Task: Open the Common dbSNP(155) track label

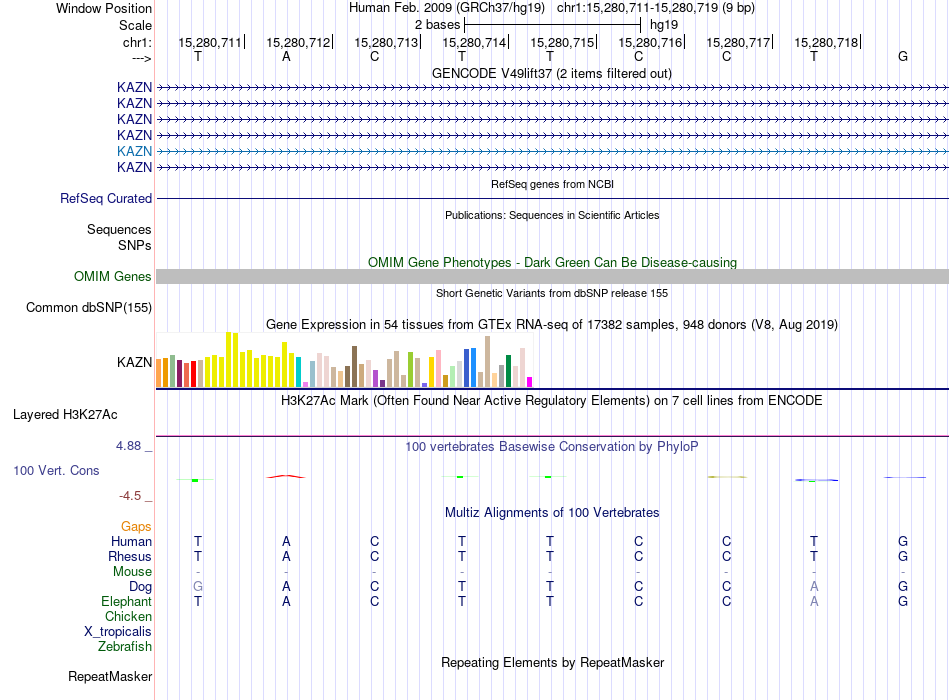Action: click(88, 308)
